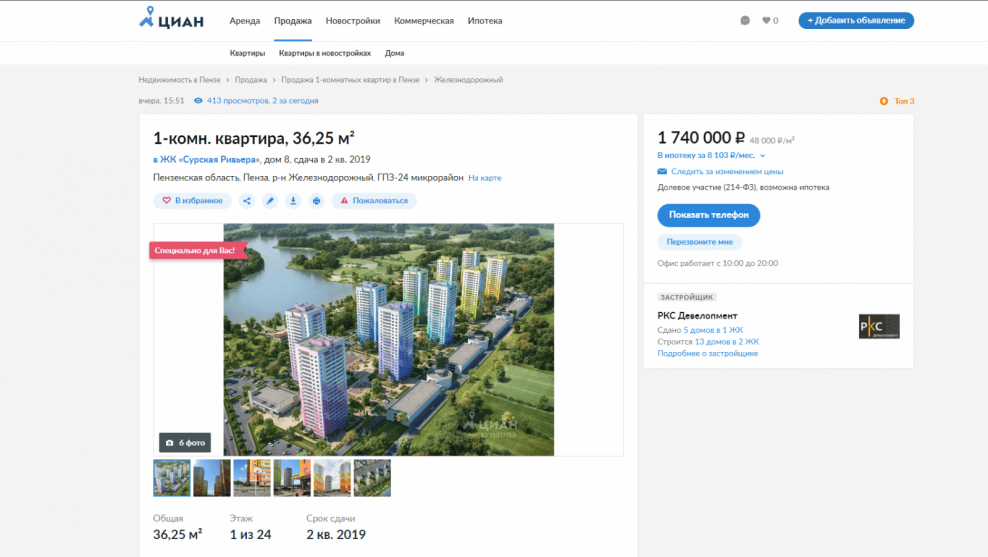
Task: Open the main aerial complex photo
Action: 389,340
